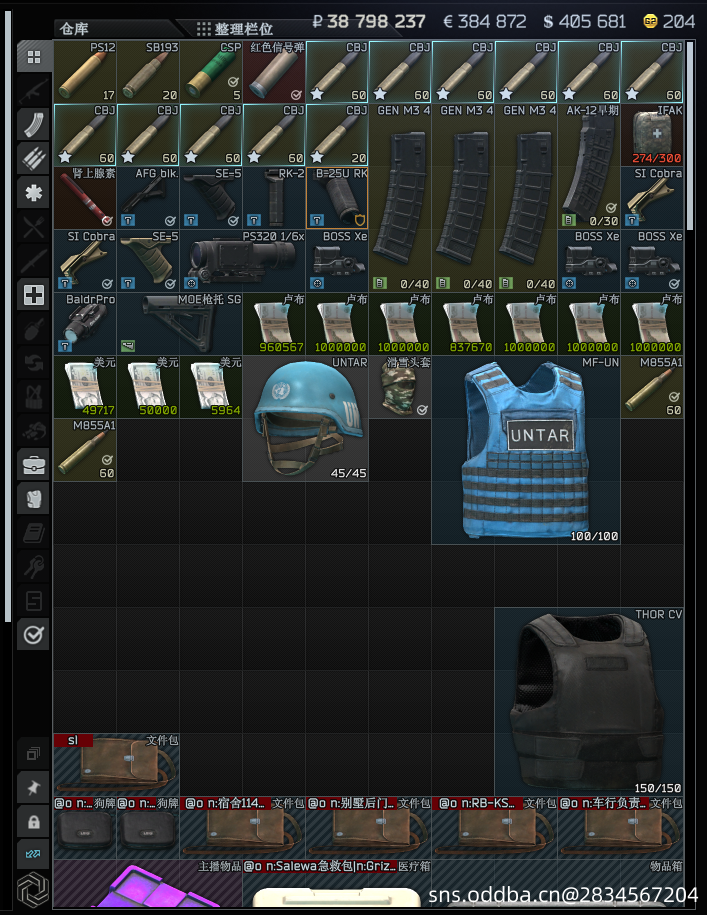Select the rouble stack of 960567

click(x=274, y=324)
